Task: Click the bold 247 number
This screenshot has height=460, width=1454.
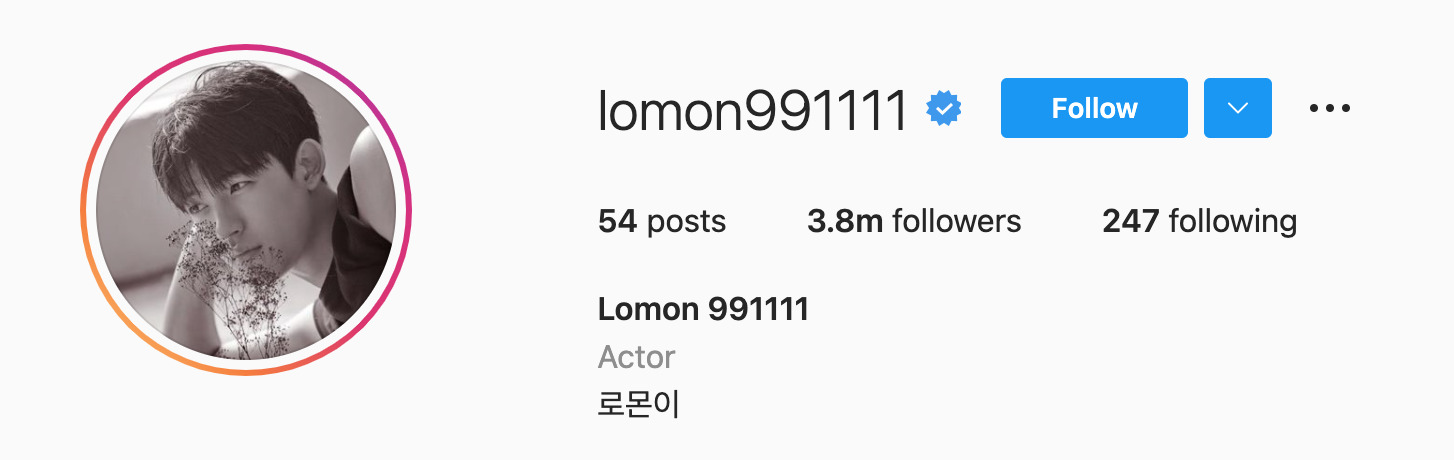Action: [1130, 221]
